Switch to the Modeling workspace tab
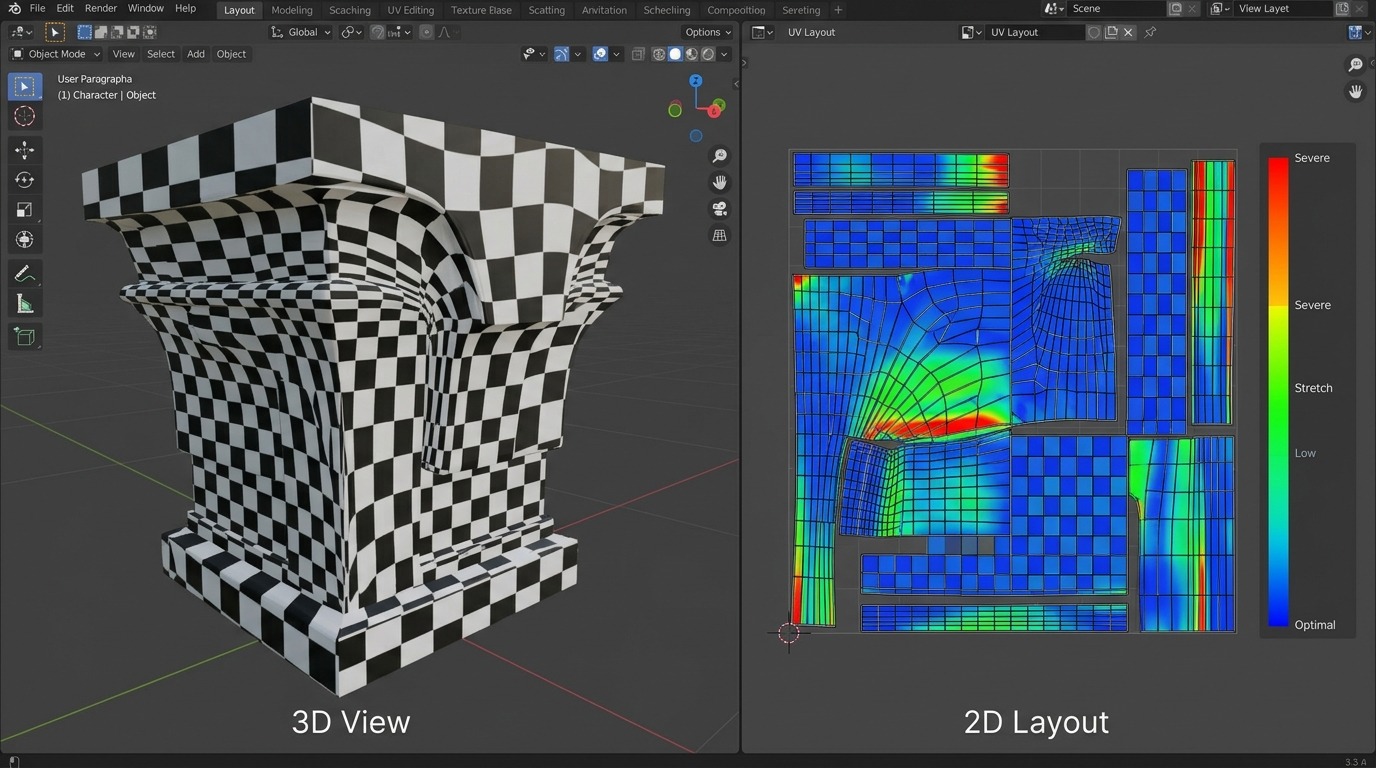The width and height of the screenshot is (1376, 768). point(292,10)
